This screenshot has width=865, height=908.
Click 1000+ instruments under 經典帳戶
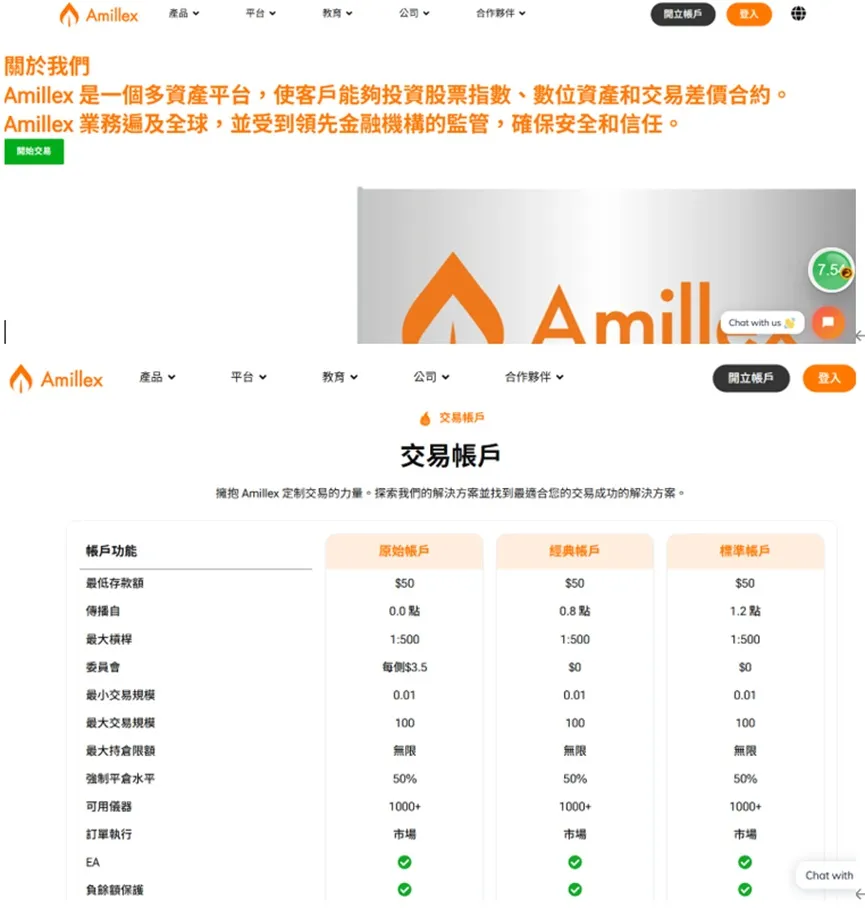pos(574,806)
